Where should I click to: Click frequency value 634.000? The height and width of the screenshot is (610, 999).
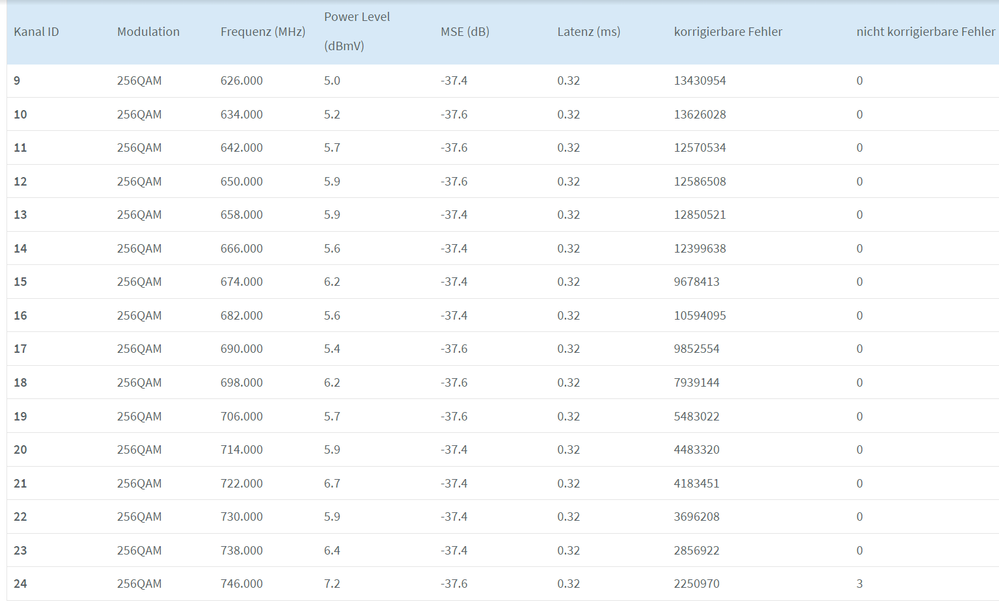241,115
